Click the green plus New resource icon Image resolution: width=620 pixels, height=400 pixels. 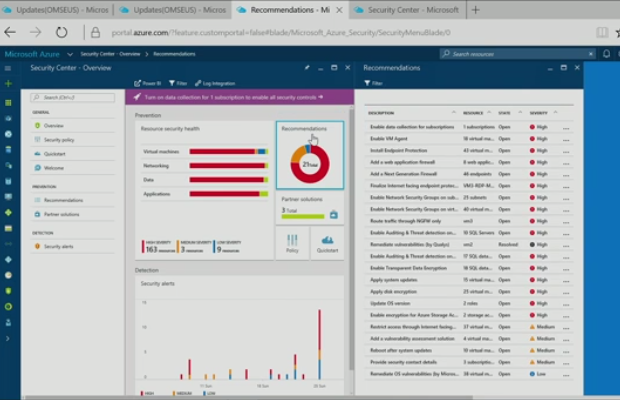tap(8, 83)
